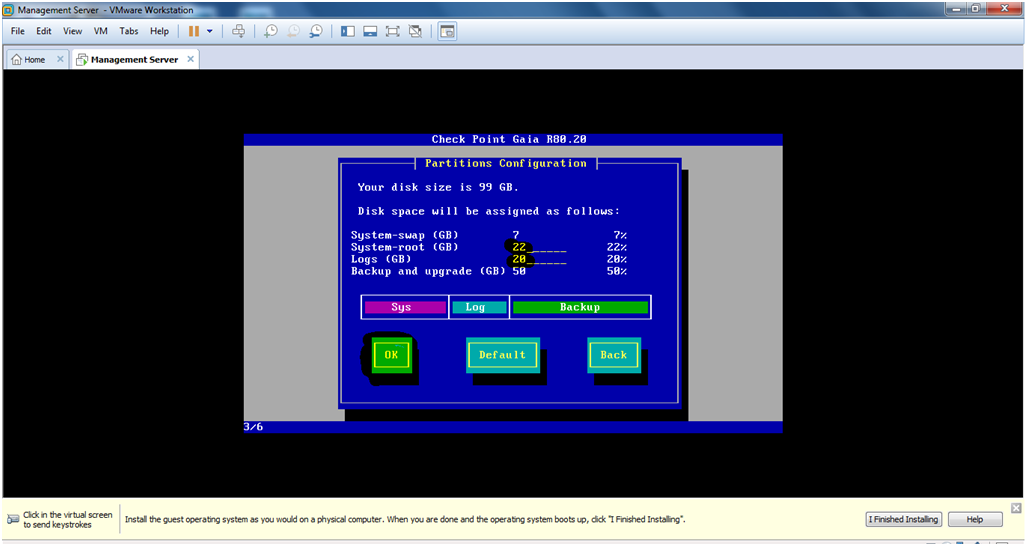Close the Management Server tab
Viewport: 1031px width, 546px height.
[190, 59]
